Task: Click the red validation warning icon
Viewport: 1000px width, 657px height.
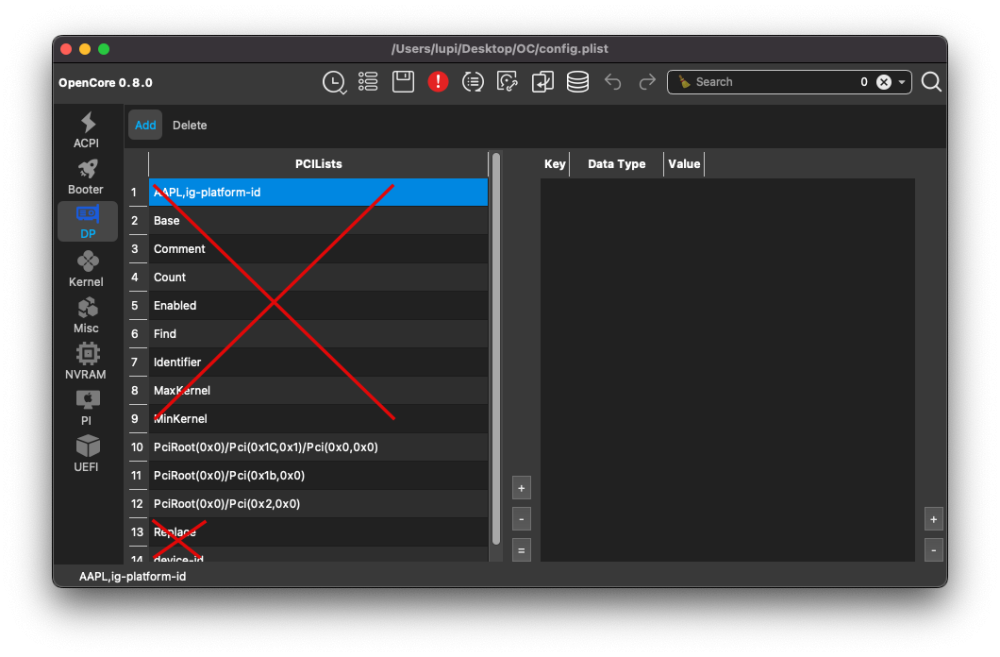Action: tap(438, 82)
